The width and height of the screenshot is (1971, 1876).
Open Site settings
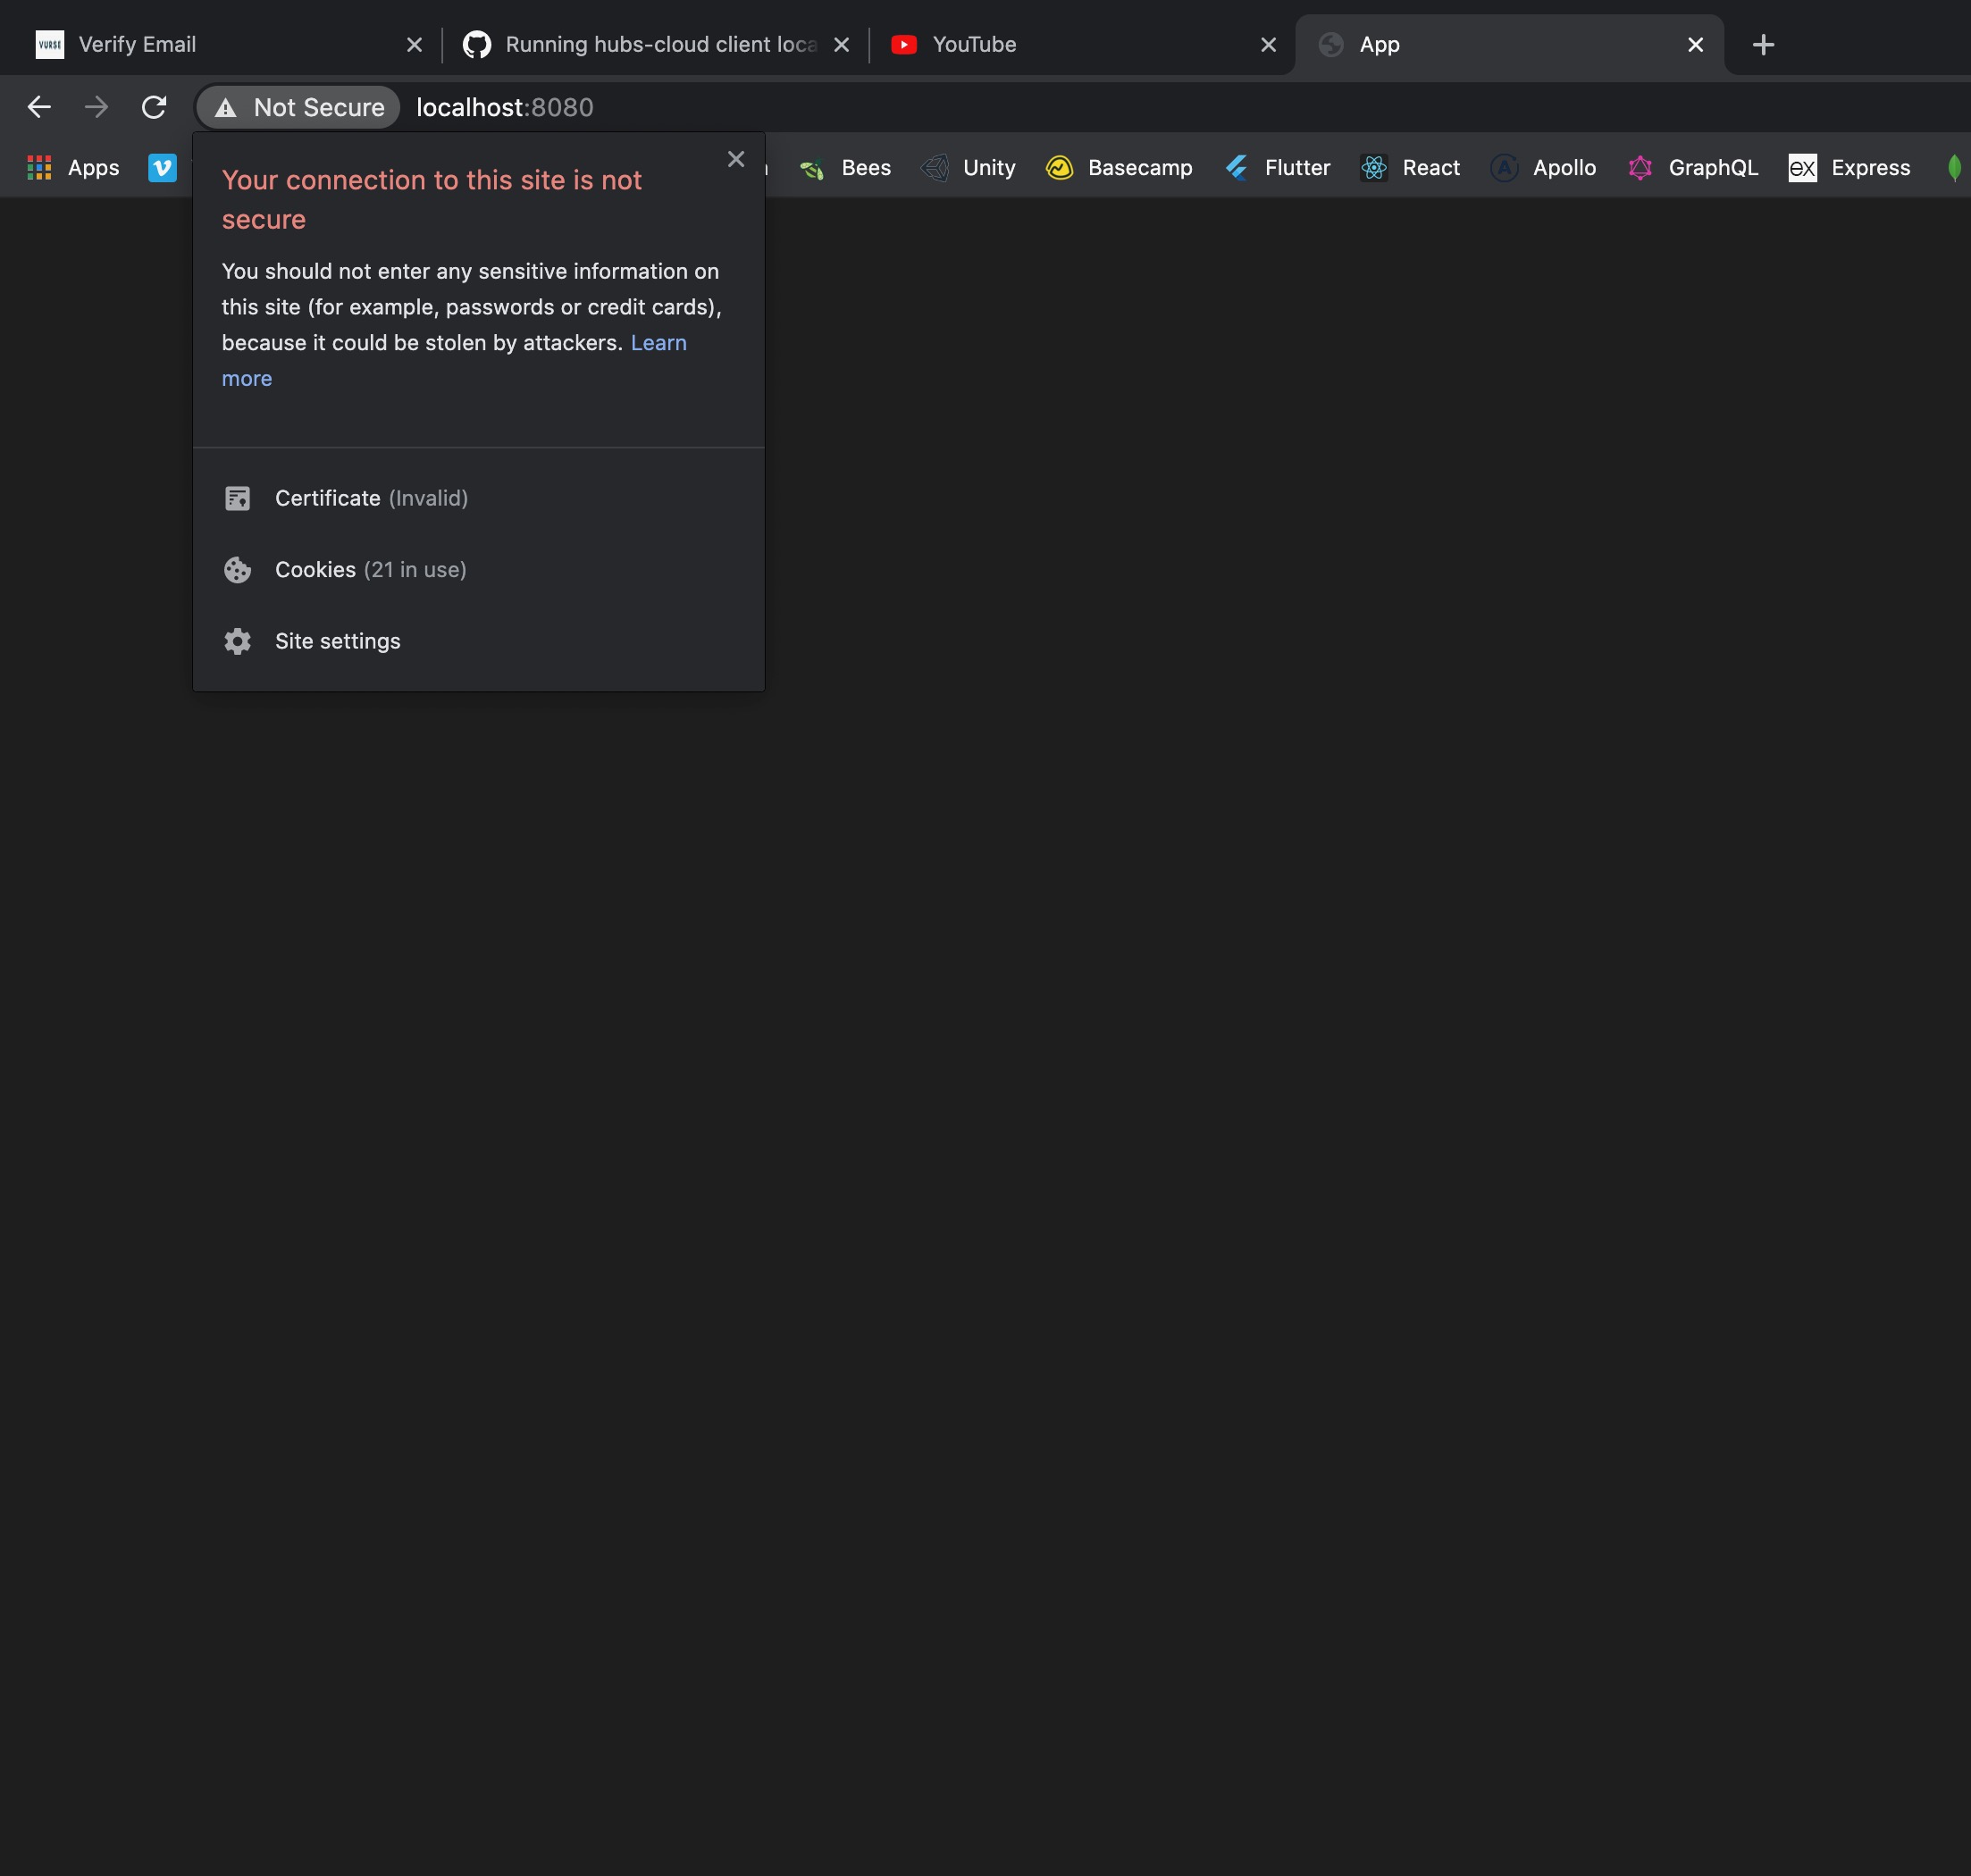click(479, 641)
